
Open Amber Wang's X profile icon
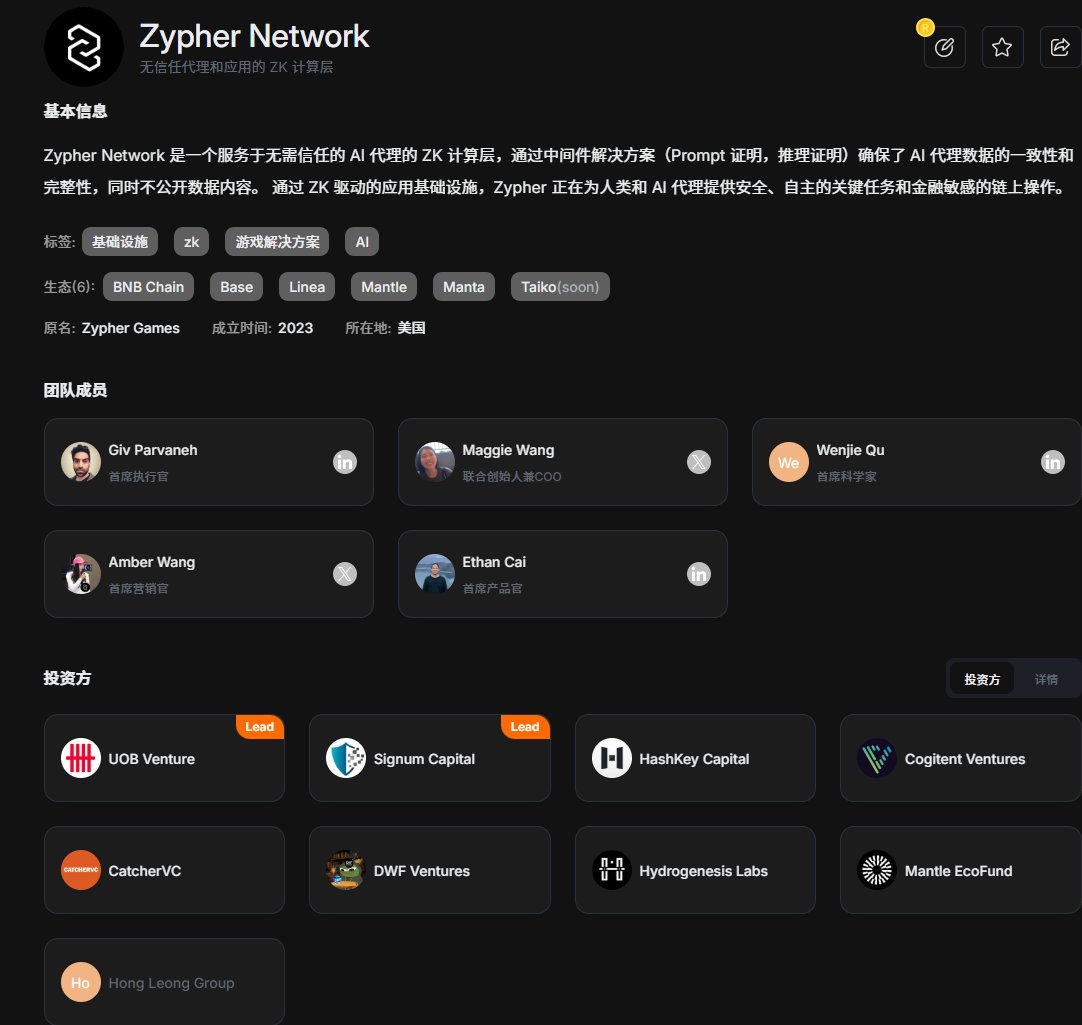[x=344, y=574]
